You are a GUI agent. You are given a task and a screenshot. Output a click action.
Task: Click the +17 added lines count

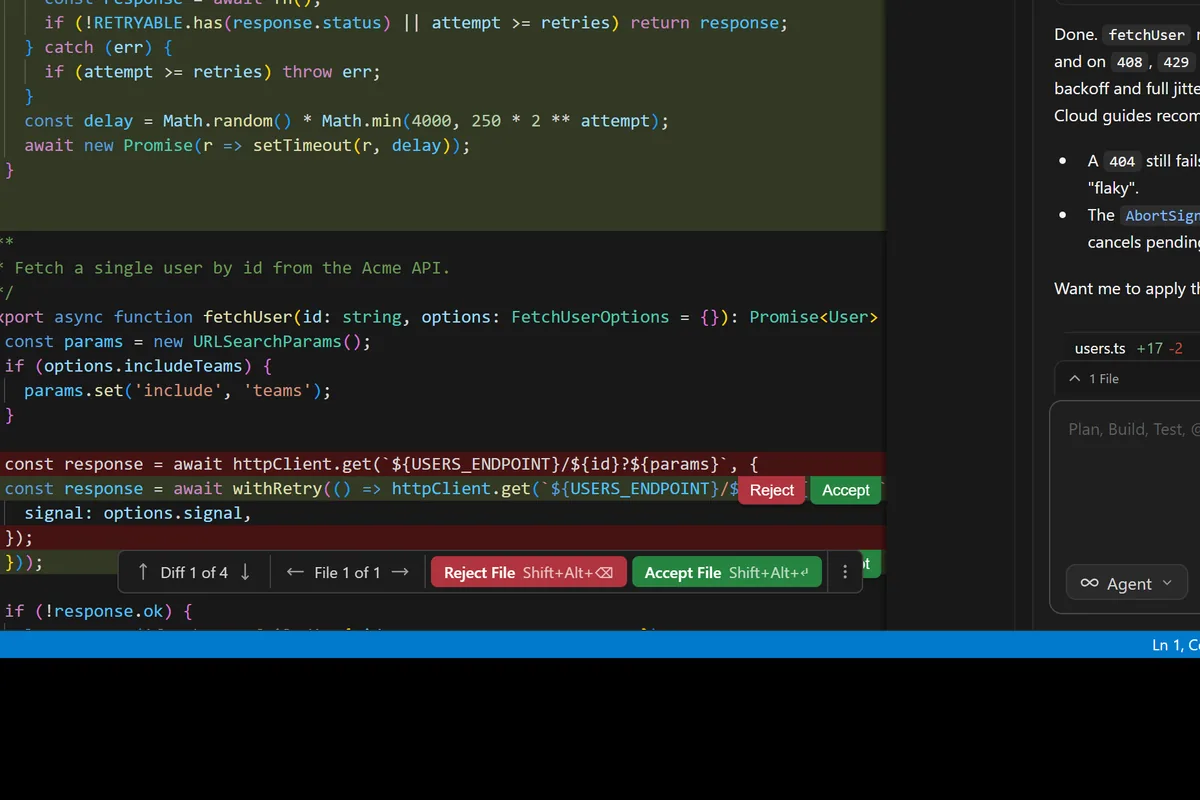[1150, 348]
